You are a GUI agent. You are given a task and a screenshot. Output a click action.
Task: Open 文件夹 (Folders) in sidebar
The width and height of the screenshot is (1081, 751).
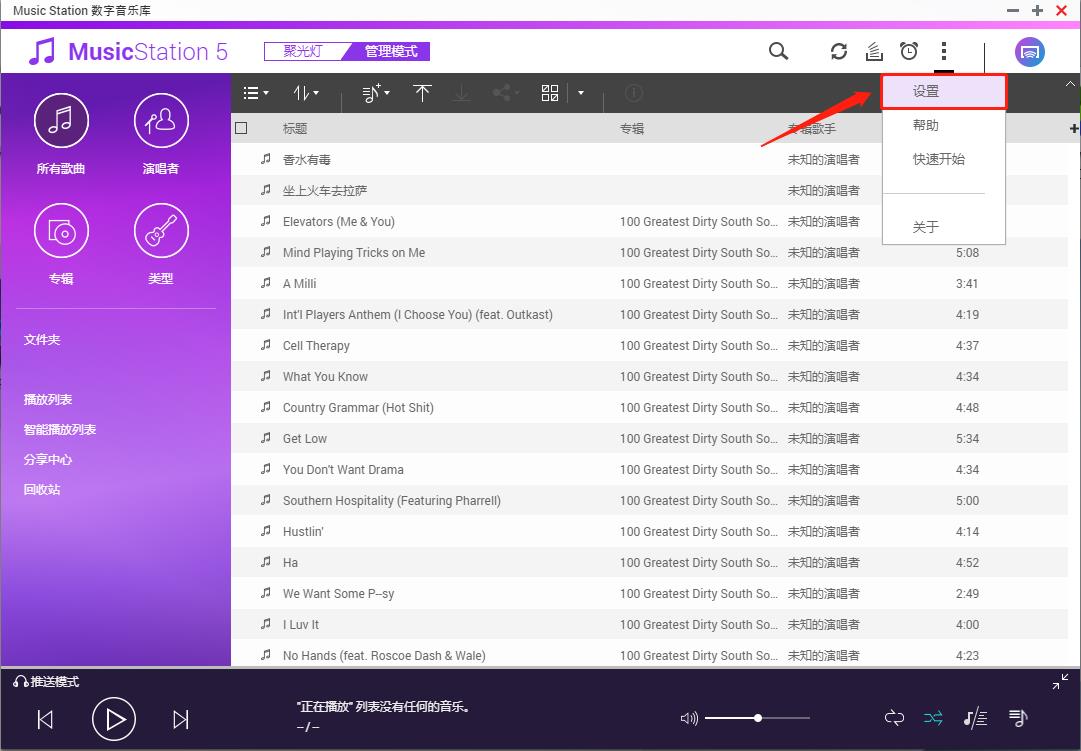click(42, 339)
